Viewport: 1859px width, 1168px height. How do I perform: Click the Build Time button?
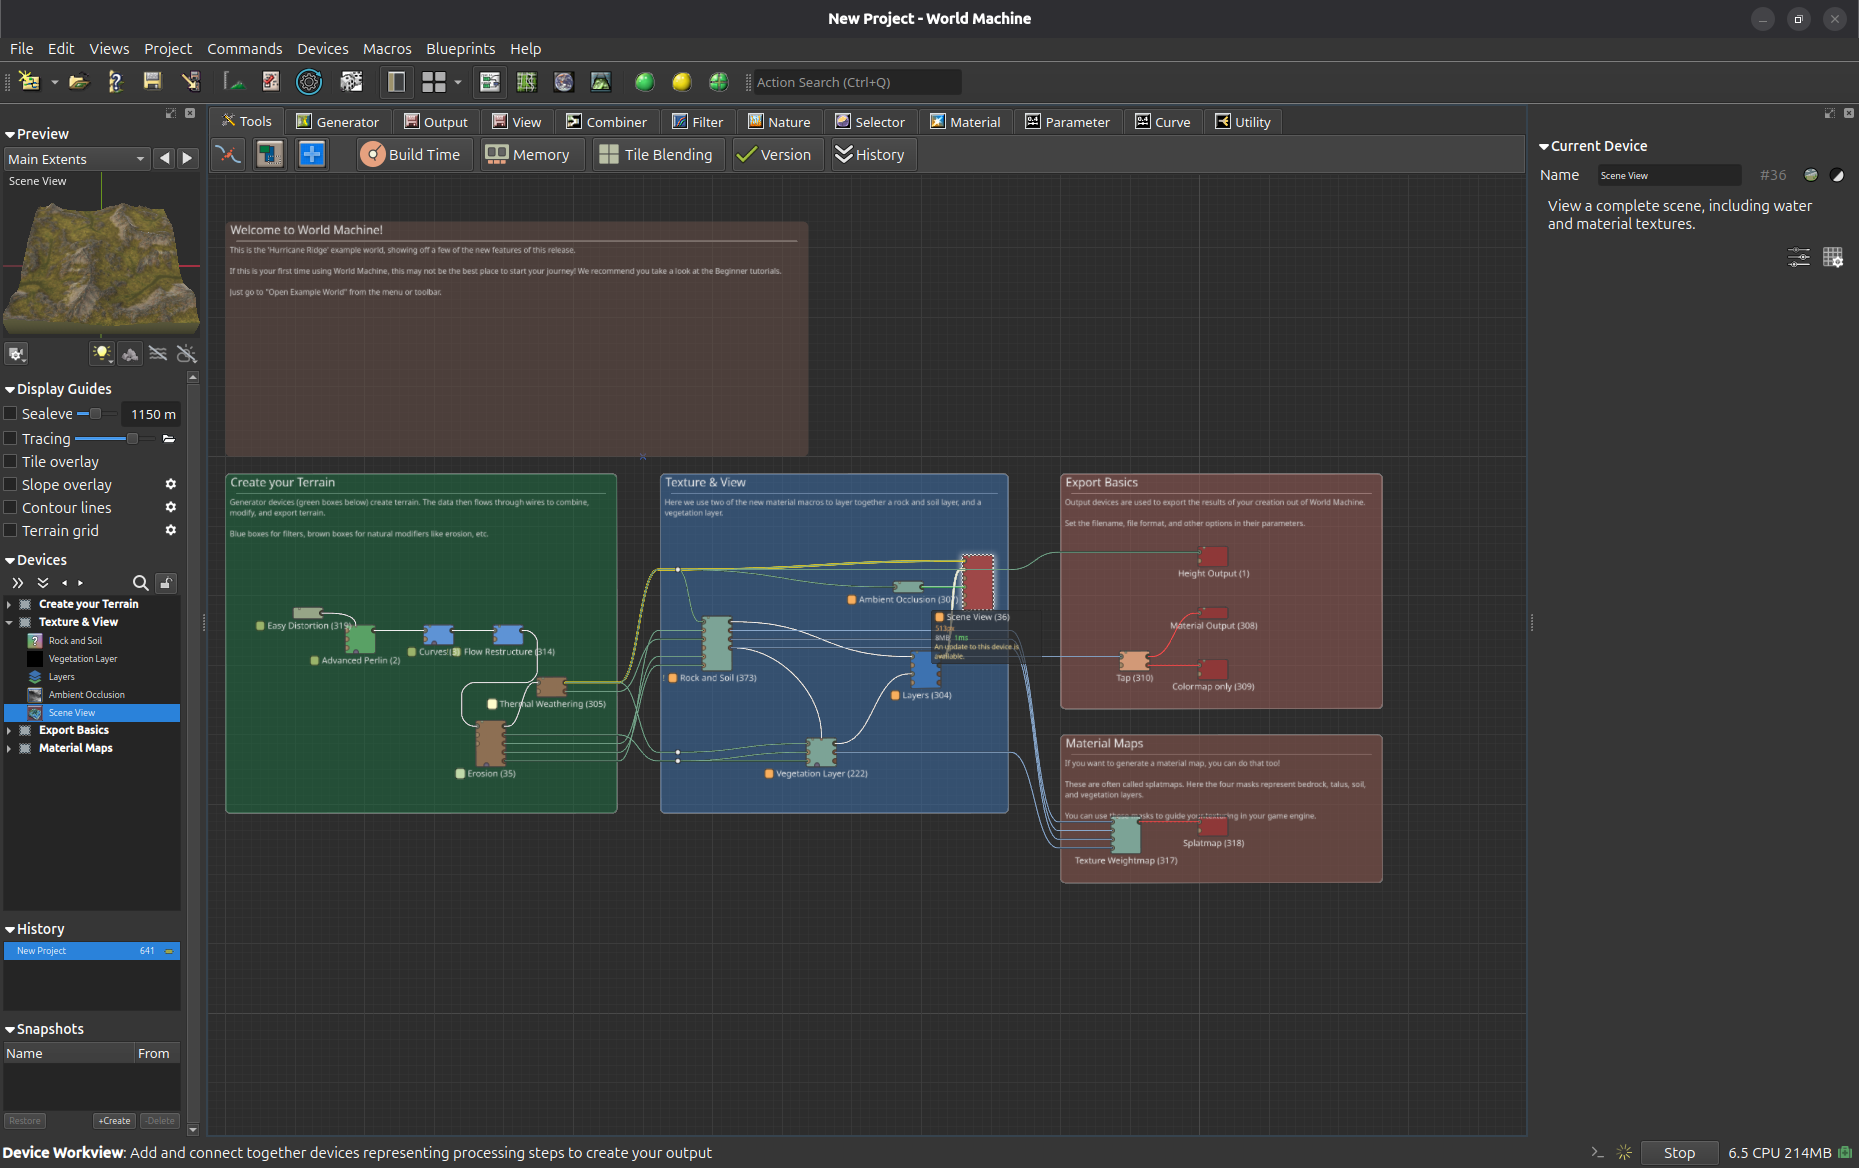415,155
